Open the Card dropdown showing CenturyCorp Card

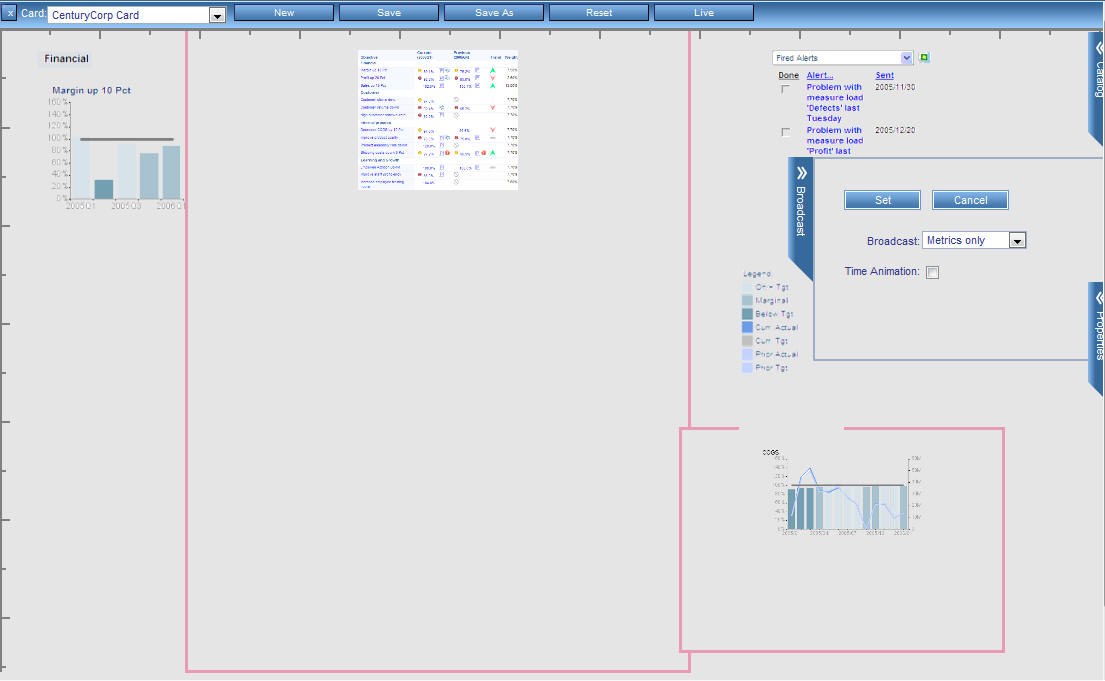[217, 15]
